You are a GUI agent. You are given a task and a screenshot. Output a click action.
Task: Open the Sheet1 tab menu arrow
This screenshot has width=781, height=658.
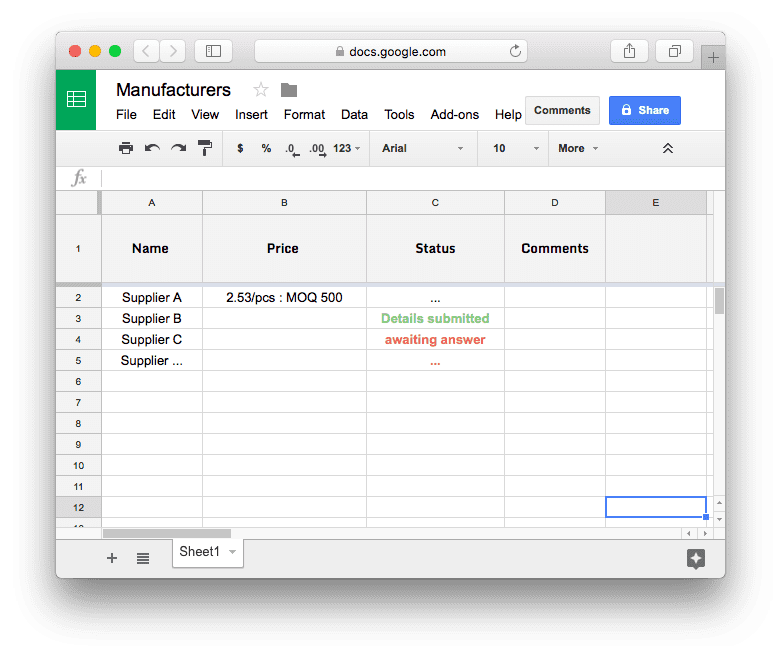(x=232, y=552)
